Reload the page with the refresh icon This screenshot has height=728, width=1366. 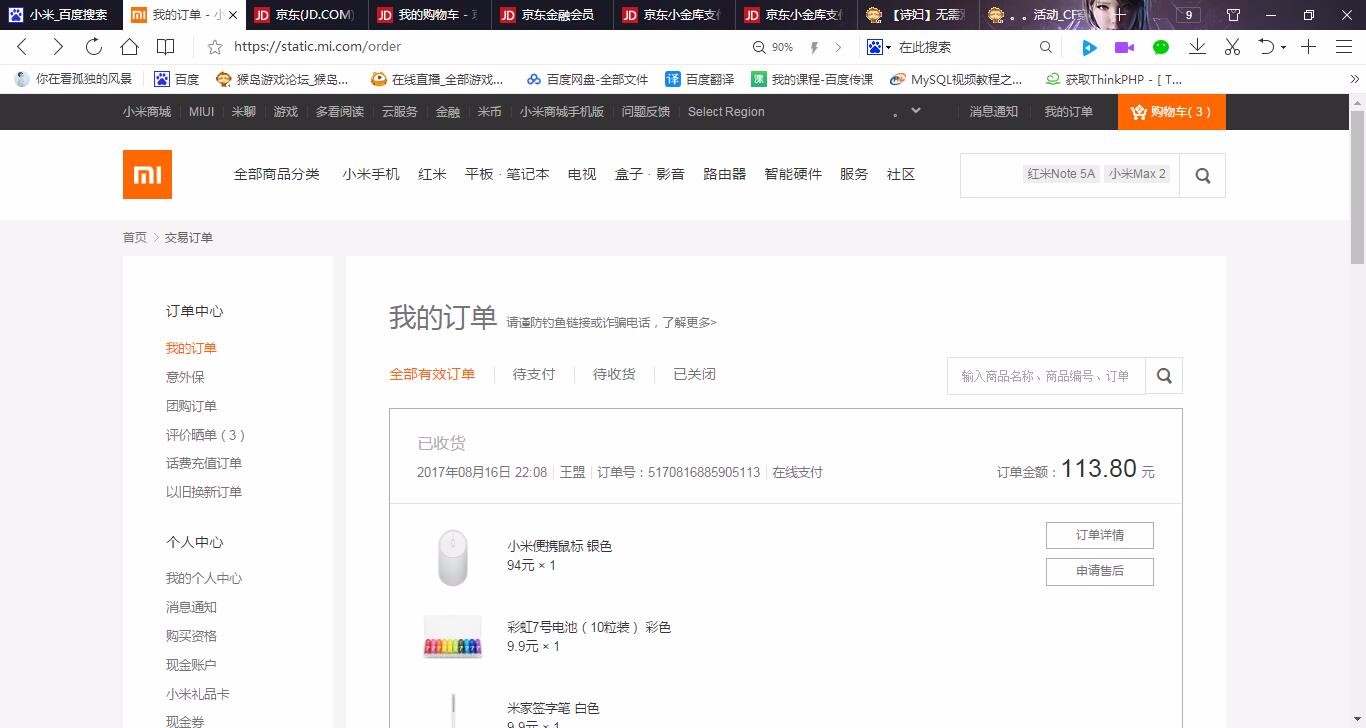tap(94, 47)
